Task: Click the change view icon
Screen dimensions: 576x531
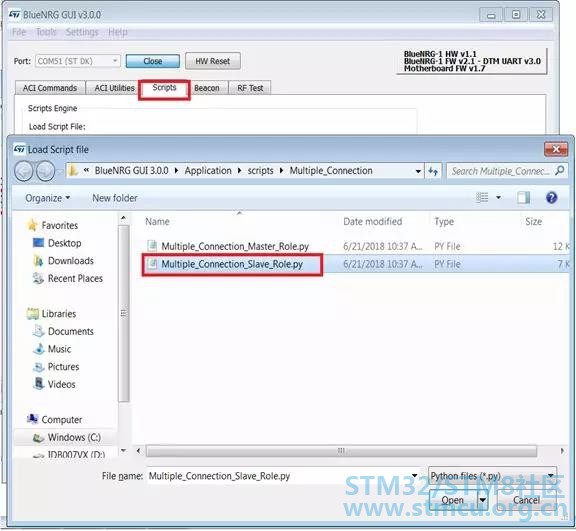Action: (482, 198)
